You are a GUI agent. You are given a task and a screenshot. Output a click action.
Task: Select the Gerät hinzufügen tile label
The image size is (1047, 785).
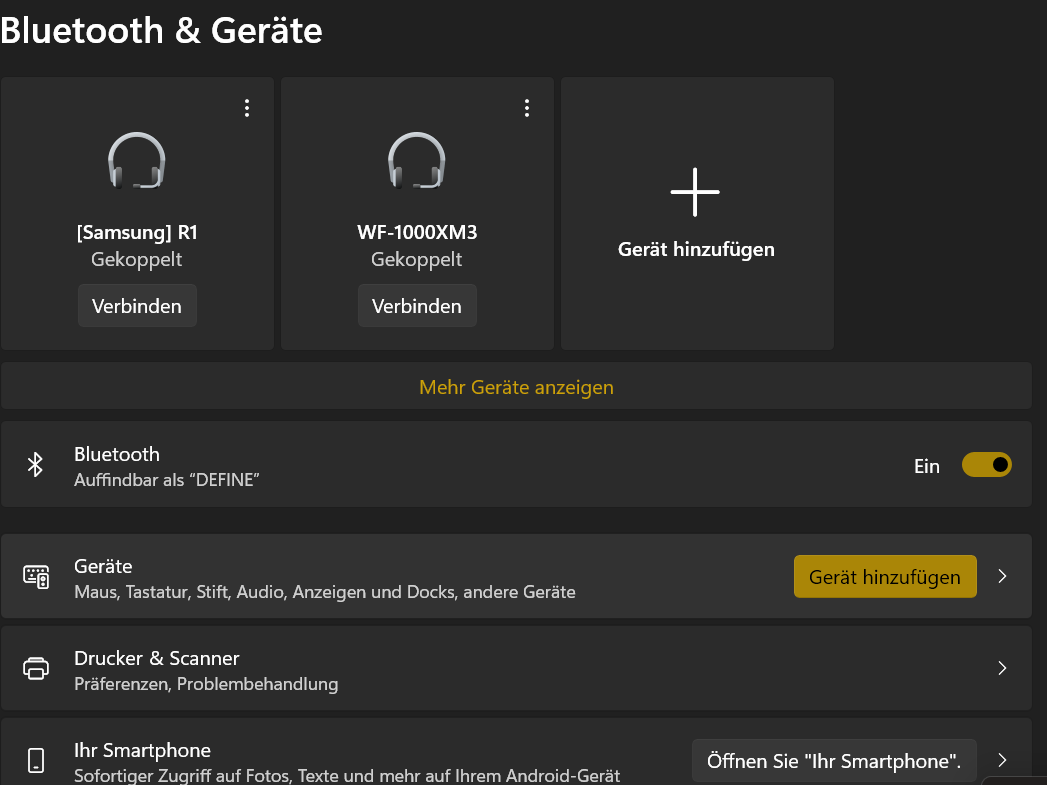coord(696,249)
